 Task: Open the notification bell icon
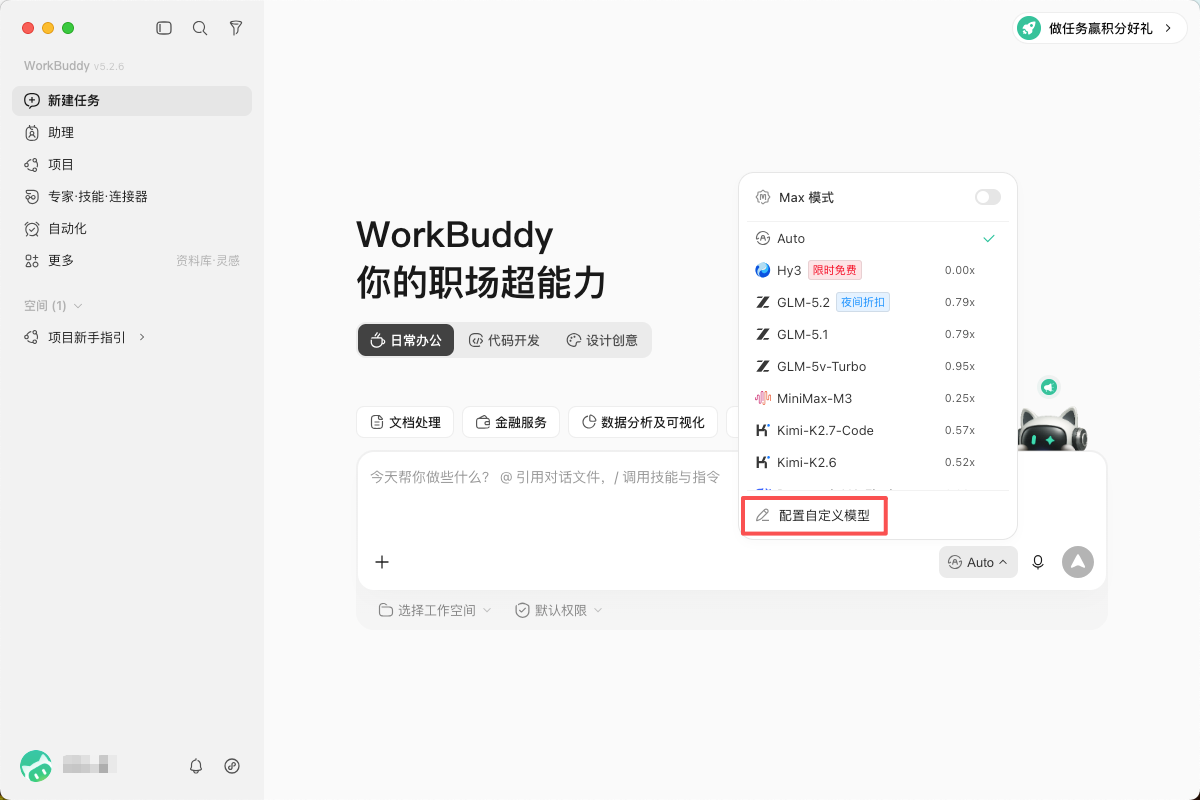coord(196,766)
